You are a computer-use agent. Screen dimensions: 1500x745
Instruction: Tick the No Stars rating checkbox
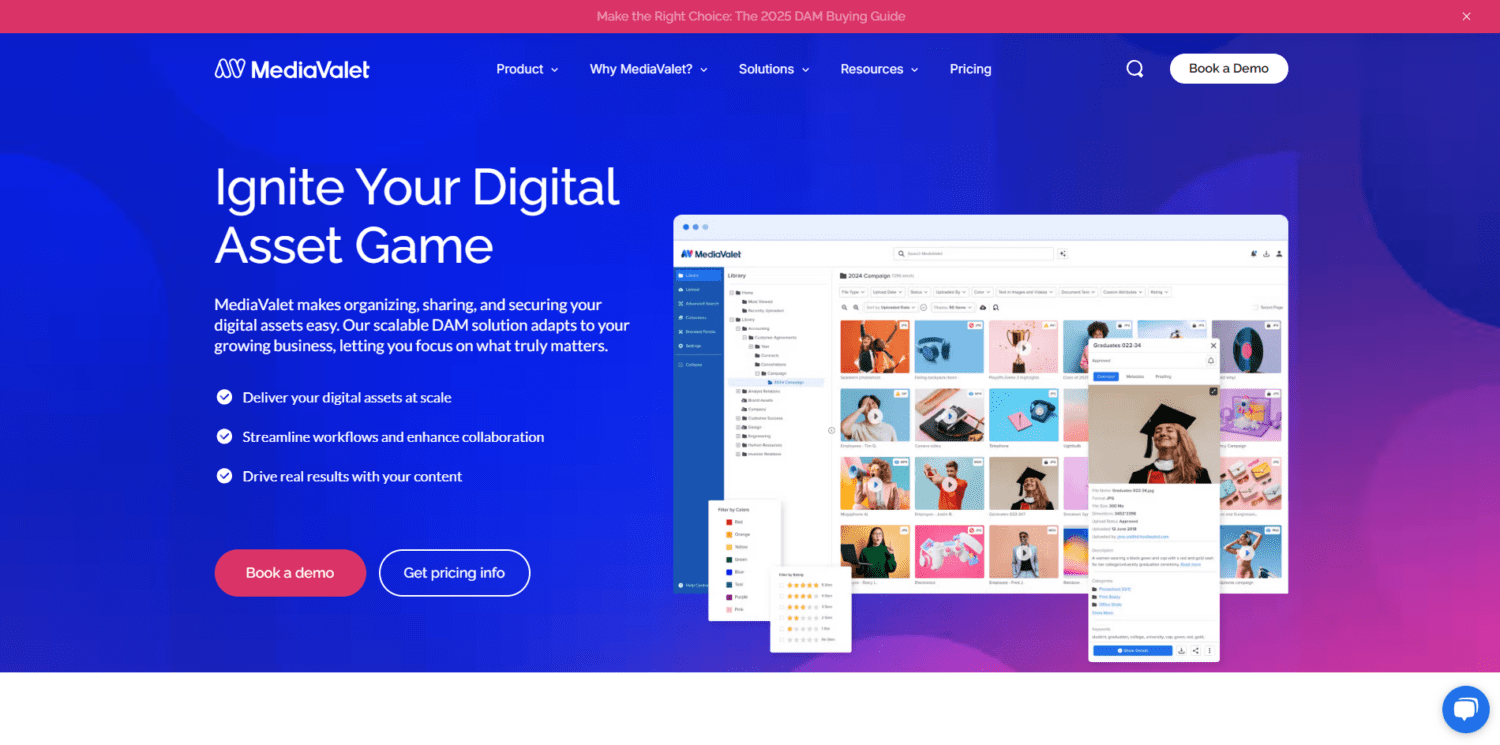point(782,640)
